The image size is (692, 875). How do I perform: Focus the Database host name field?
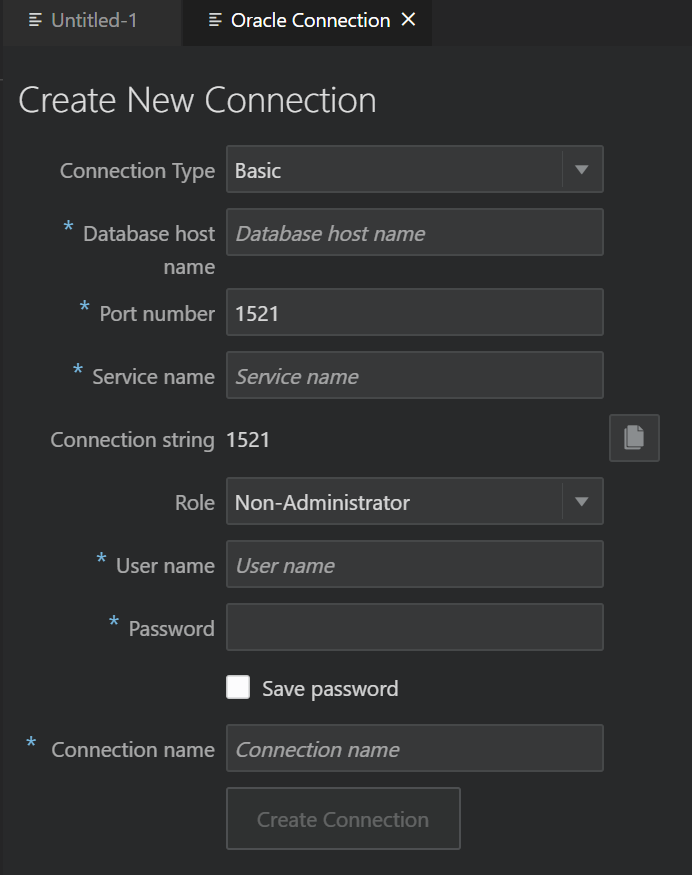coord(414,231)
